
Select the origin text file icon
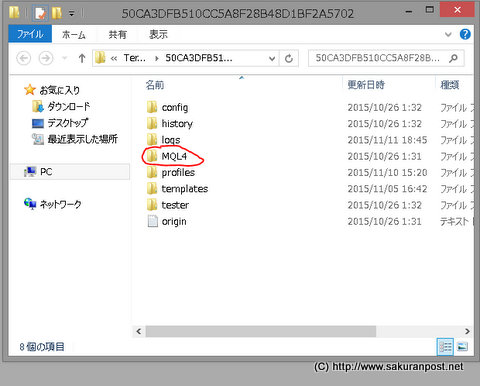[152, 221]
